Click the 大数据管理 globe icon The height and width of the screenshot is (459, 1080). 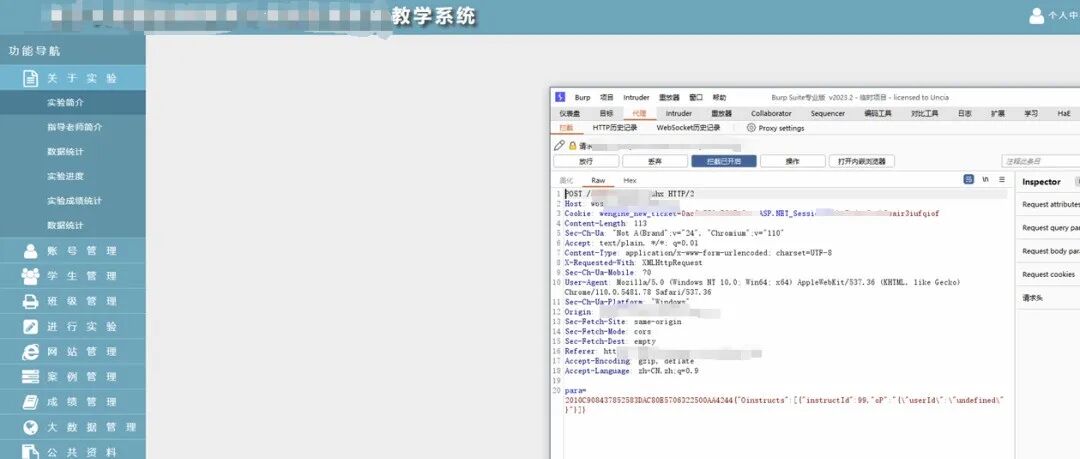[30, 427]
